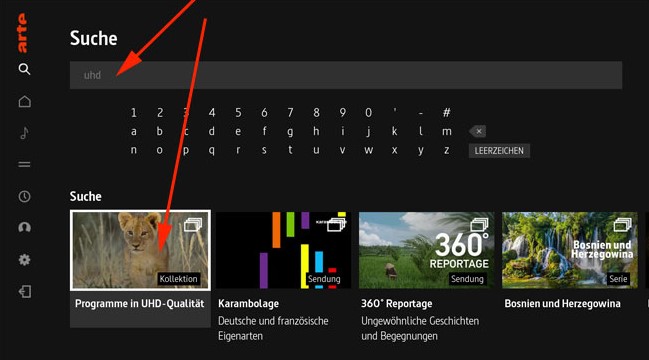Click the exit door icon in sidebar
Viewport: 649px width, 360px height.
point(24,292)
